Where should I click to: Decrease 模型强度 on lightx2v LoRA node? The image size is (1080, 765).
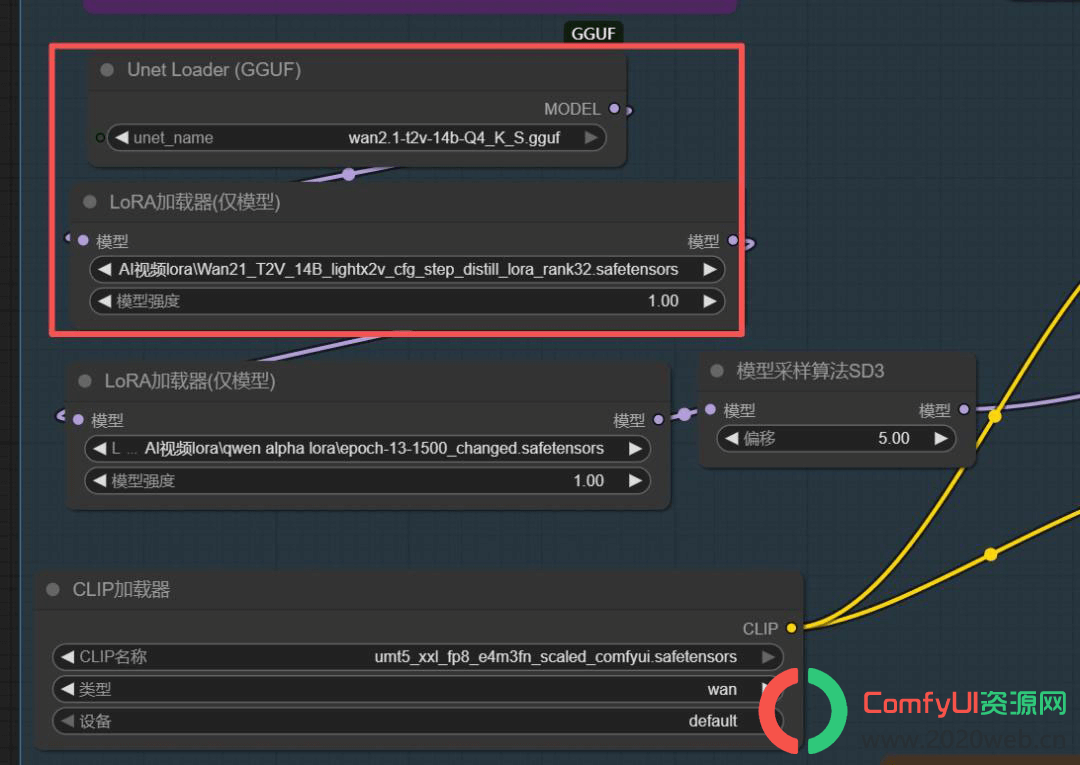tap(104, 301)
